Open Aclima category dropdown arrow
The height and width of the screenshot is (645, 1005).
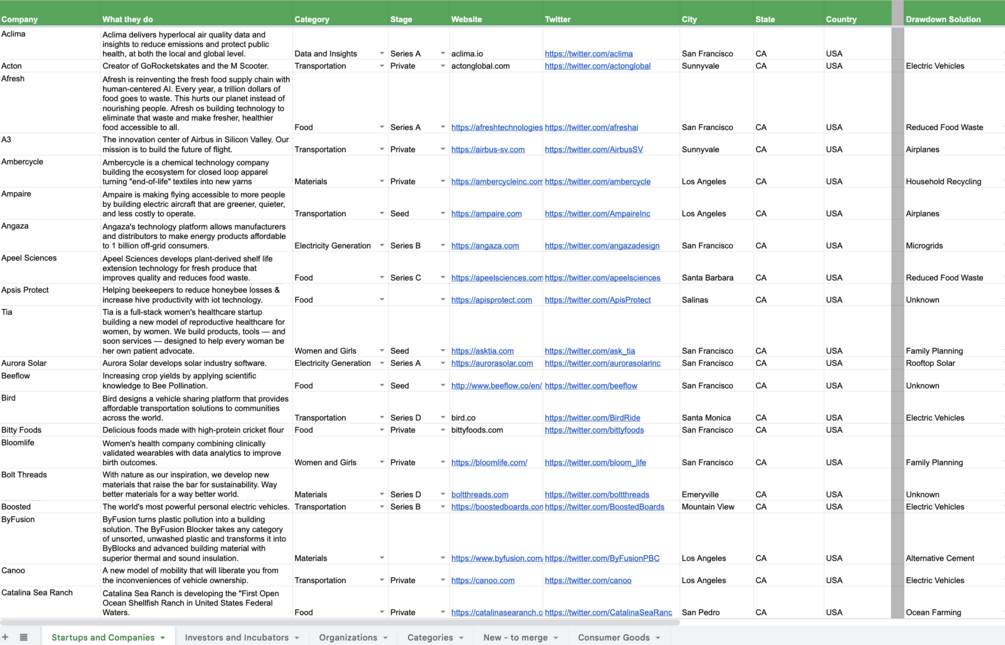pos(382,54)
